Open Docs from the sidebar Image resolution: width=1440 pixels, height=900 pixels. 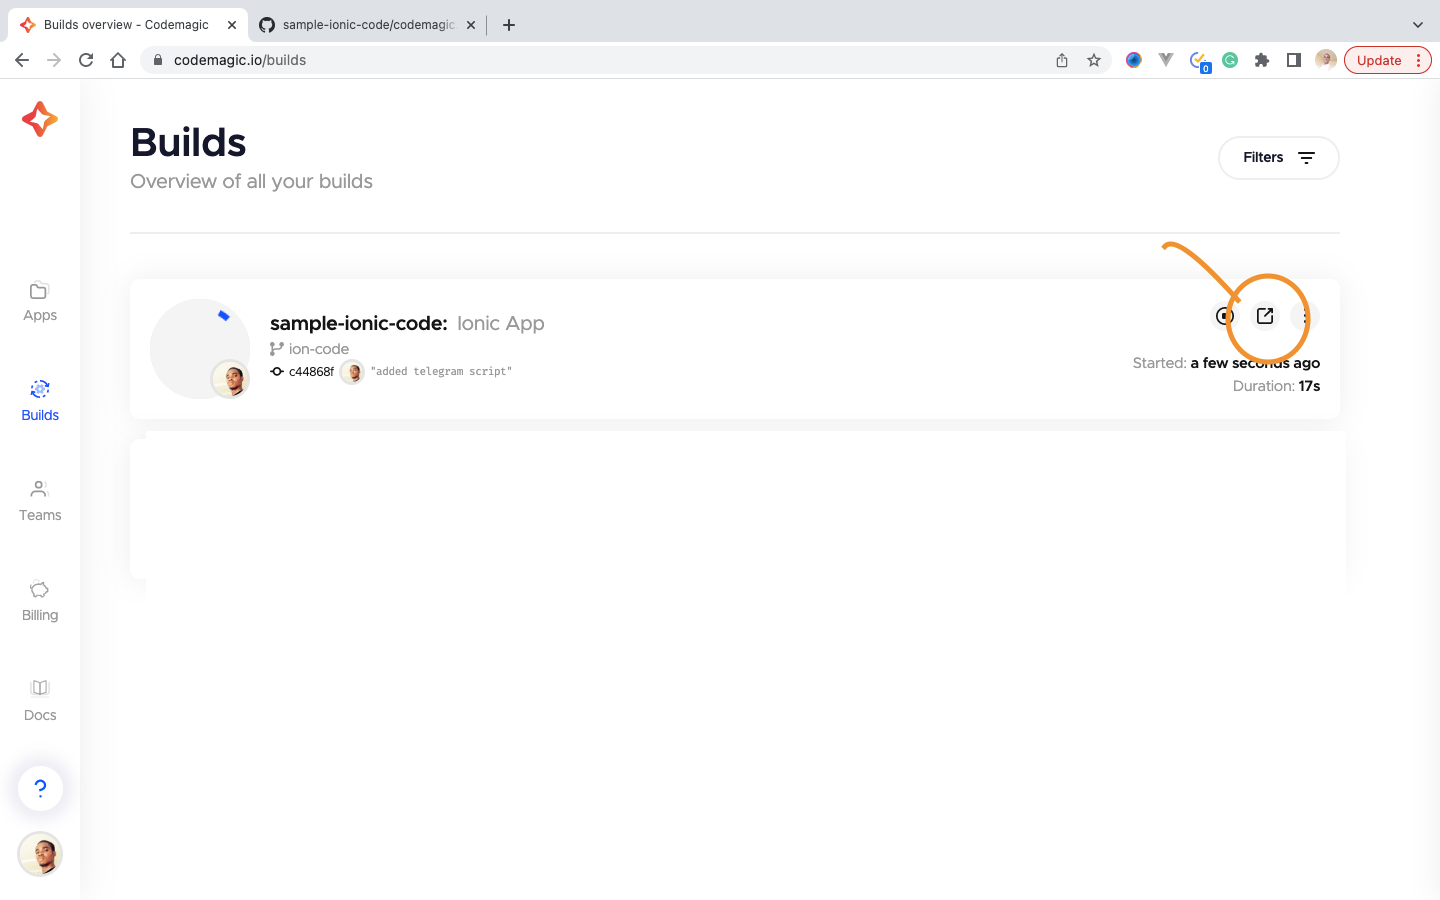click(40, 702)
